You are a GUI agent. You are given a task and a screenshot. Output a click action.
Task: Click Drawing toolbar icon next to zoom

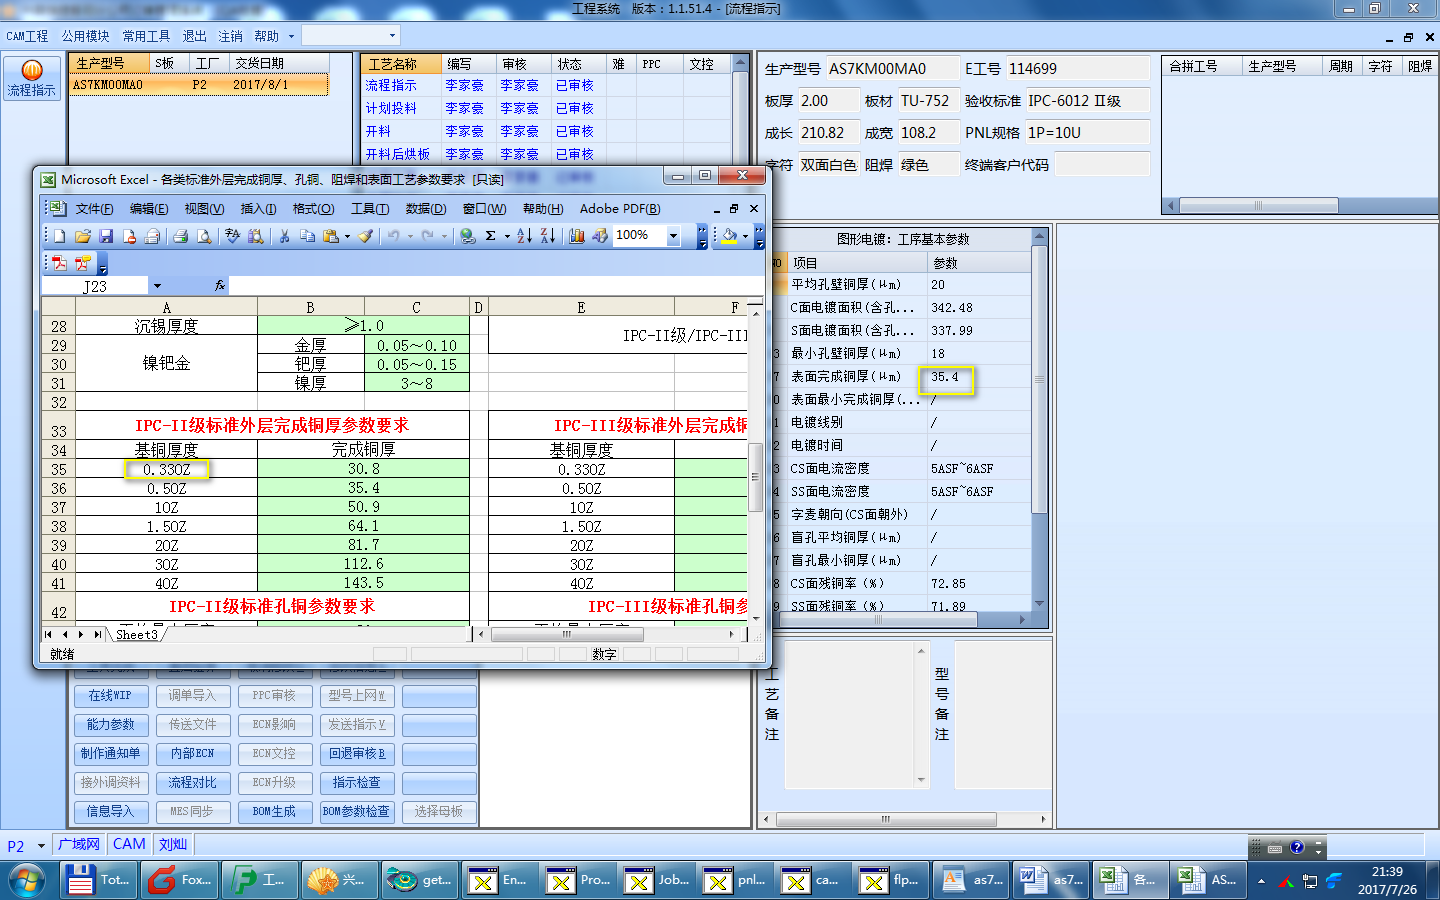[x=600, y=236]
